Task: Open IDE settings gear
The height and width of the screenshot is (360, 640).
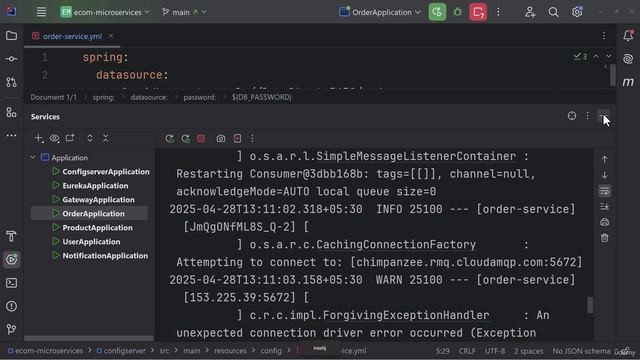Action: (577, 12)
